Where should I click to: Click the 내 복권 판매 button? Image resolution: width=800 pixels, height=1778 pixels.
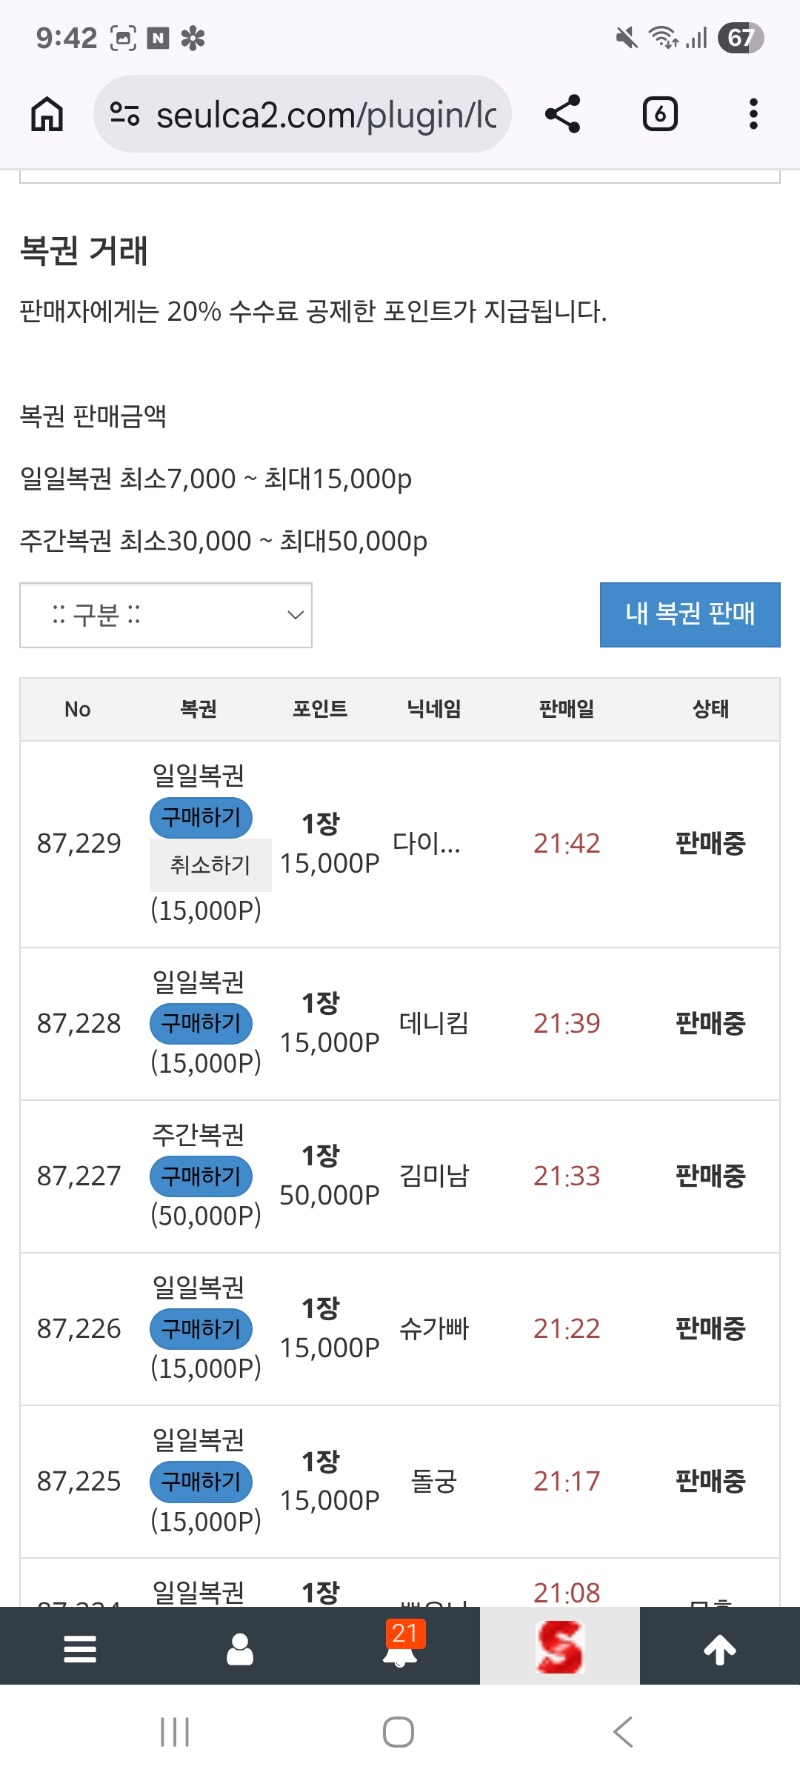(x=690, y=614)
